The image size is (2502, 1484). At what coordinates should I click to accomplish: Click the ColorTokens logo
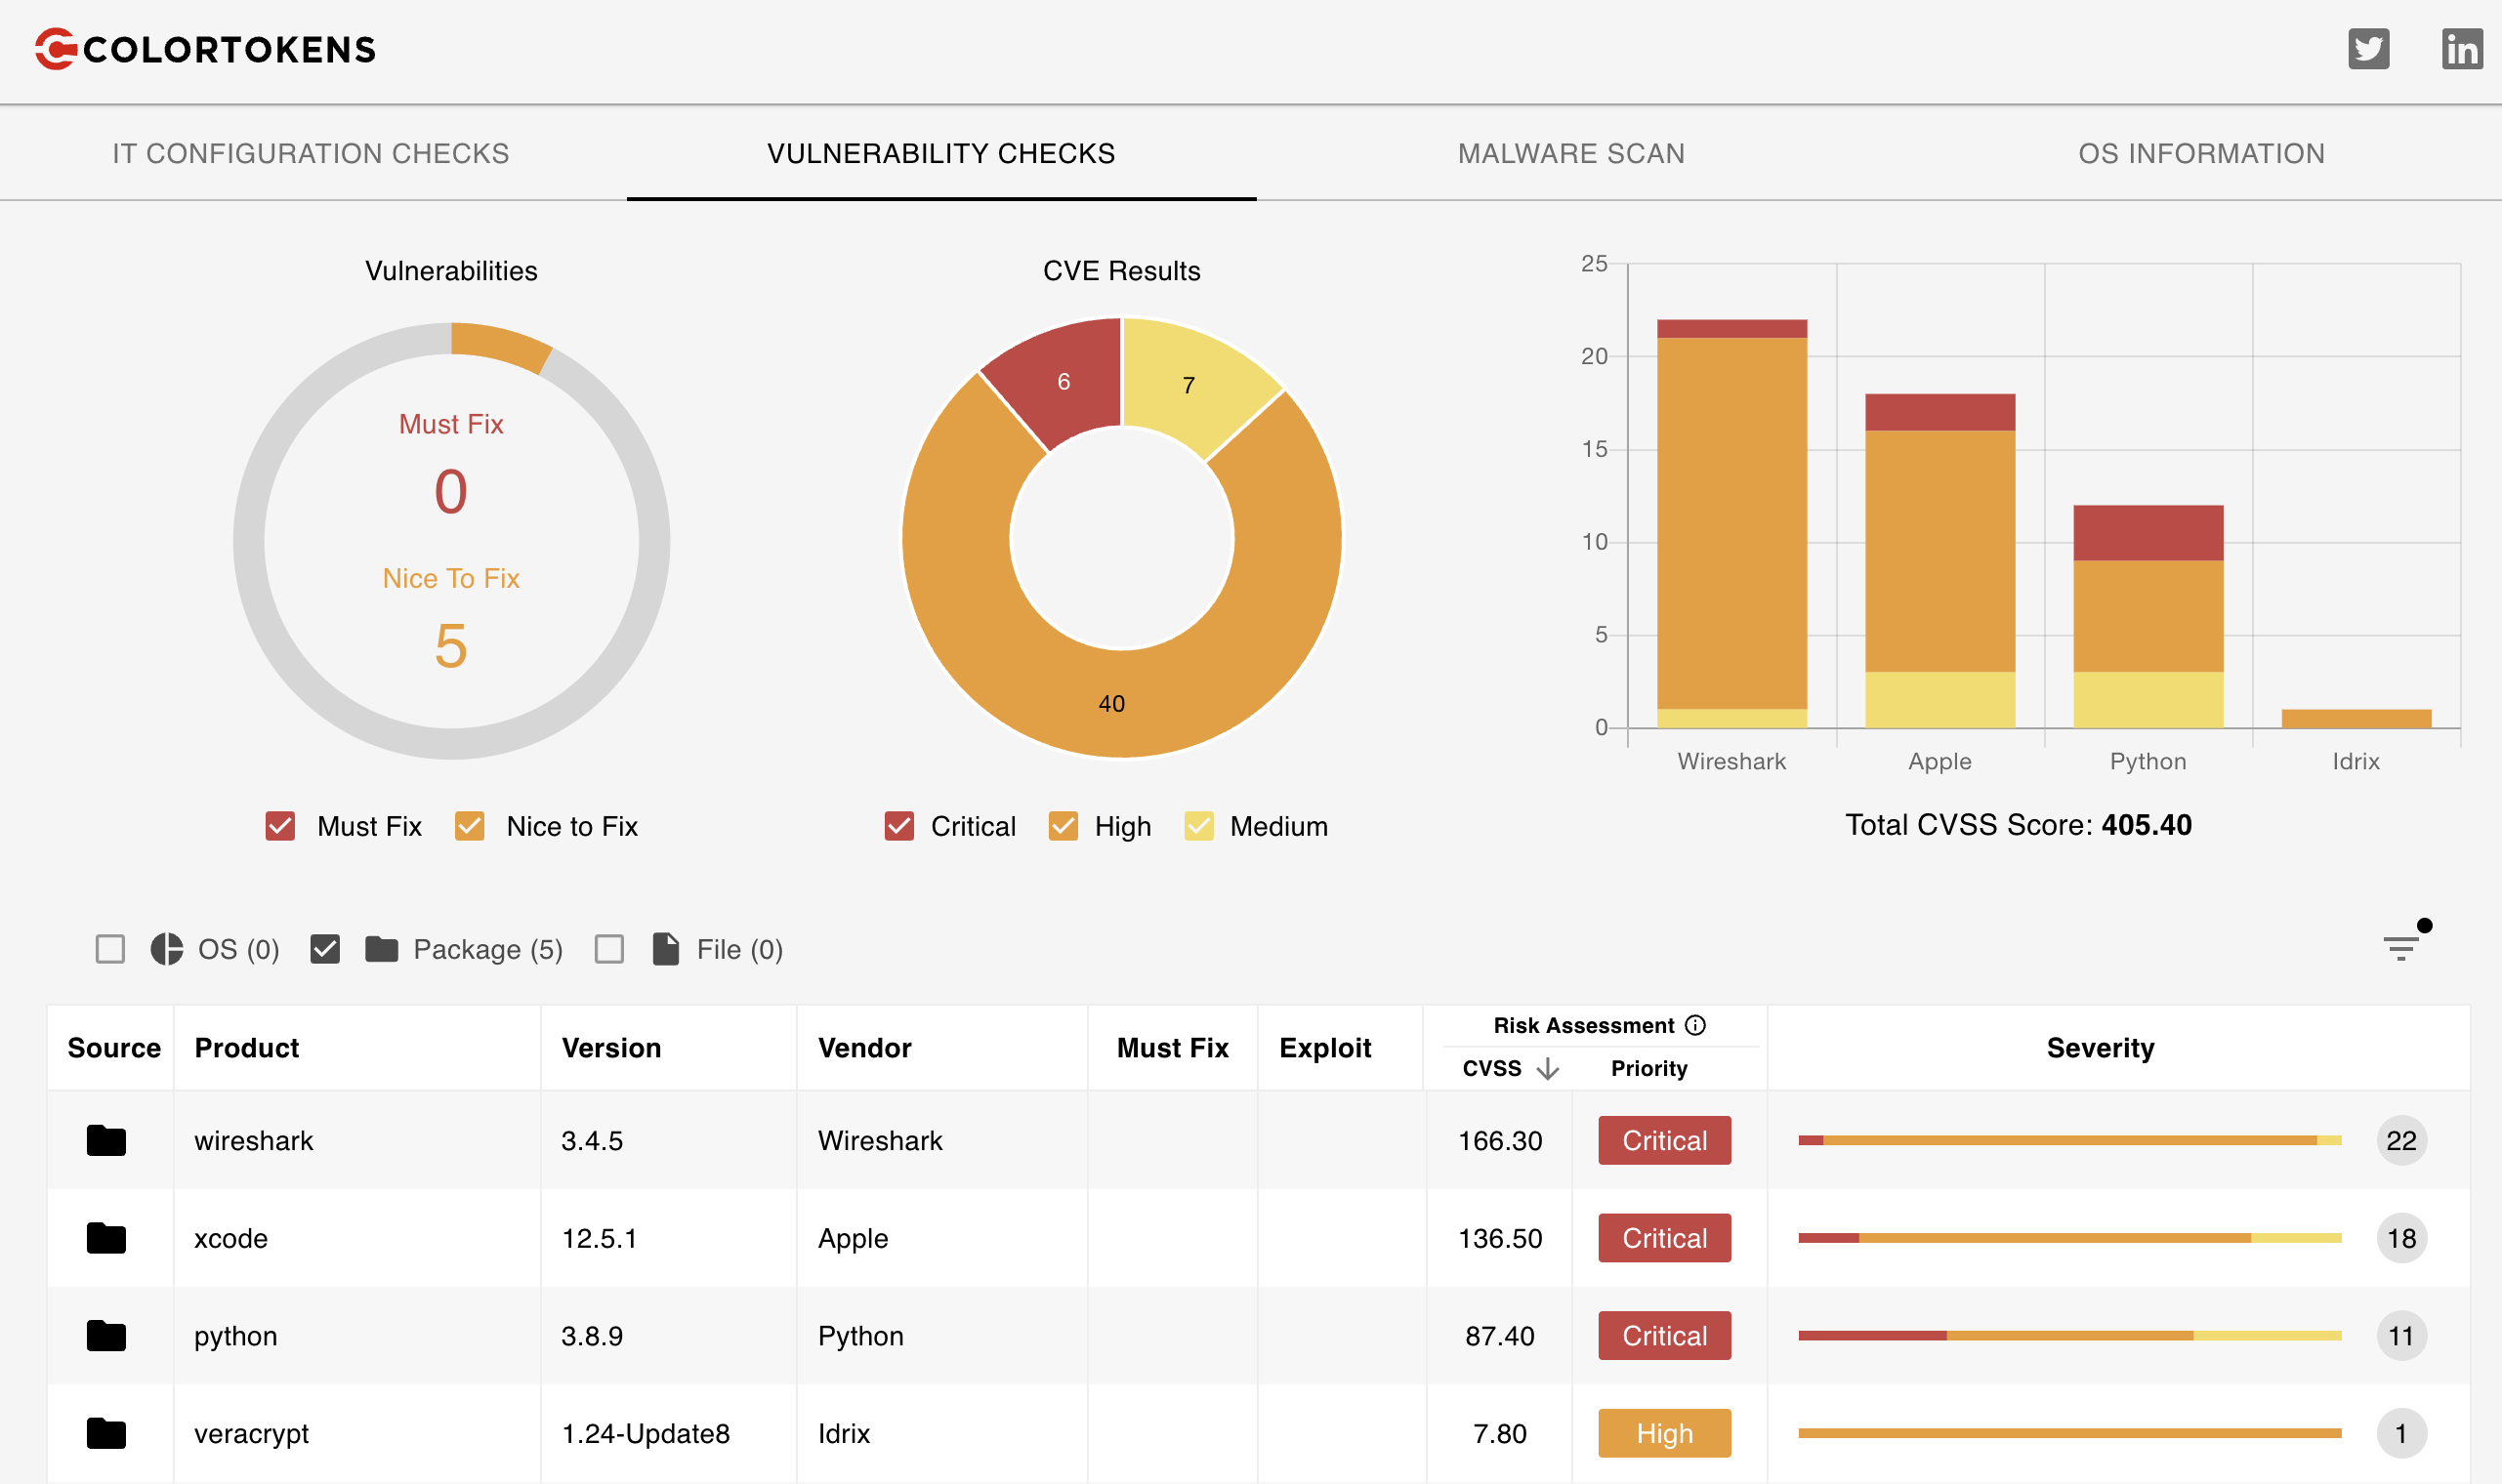click(x=205, y=49)
